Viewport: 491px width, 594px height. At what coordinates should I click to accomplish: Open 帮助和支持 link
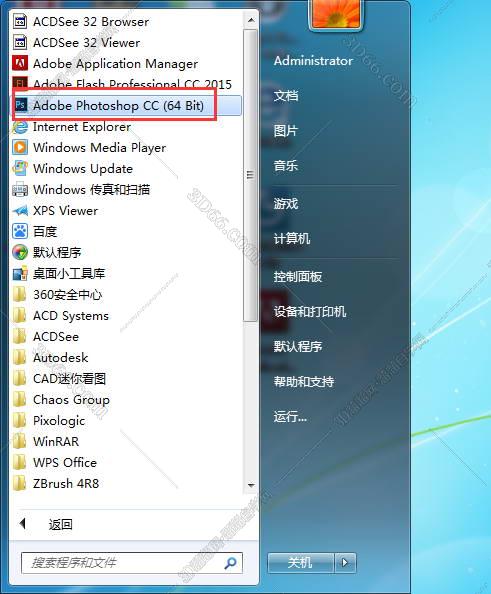(304, 381)
